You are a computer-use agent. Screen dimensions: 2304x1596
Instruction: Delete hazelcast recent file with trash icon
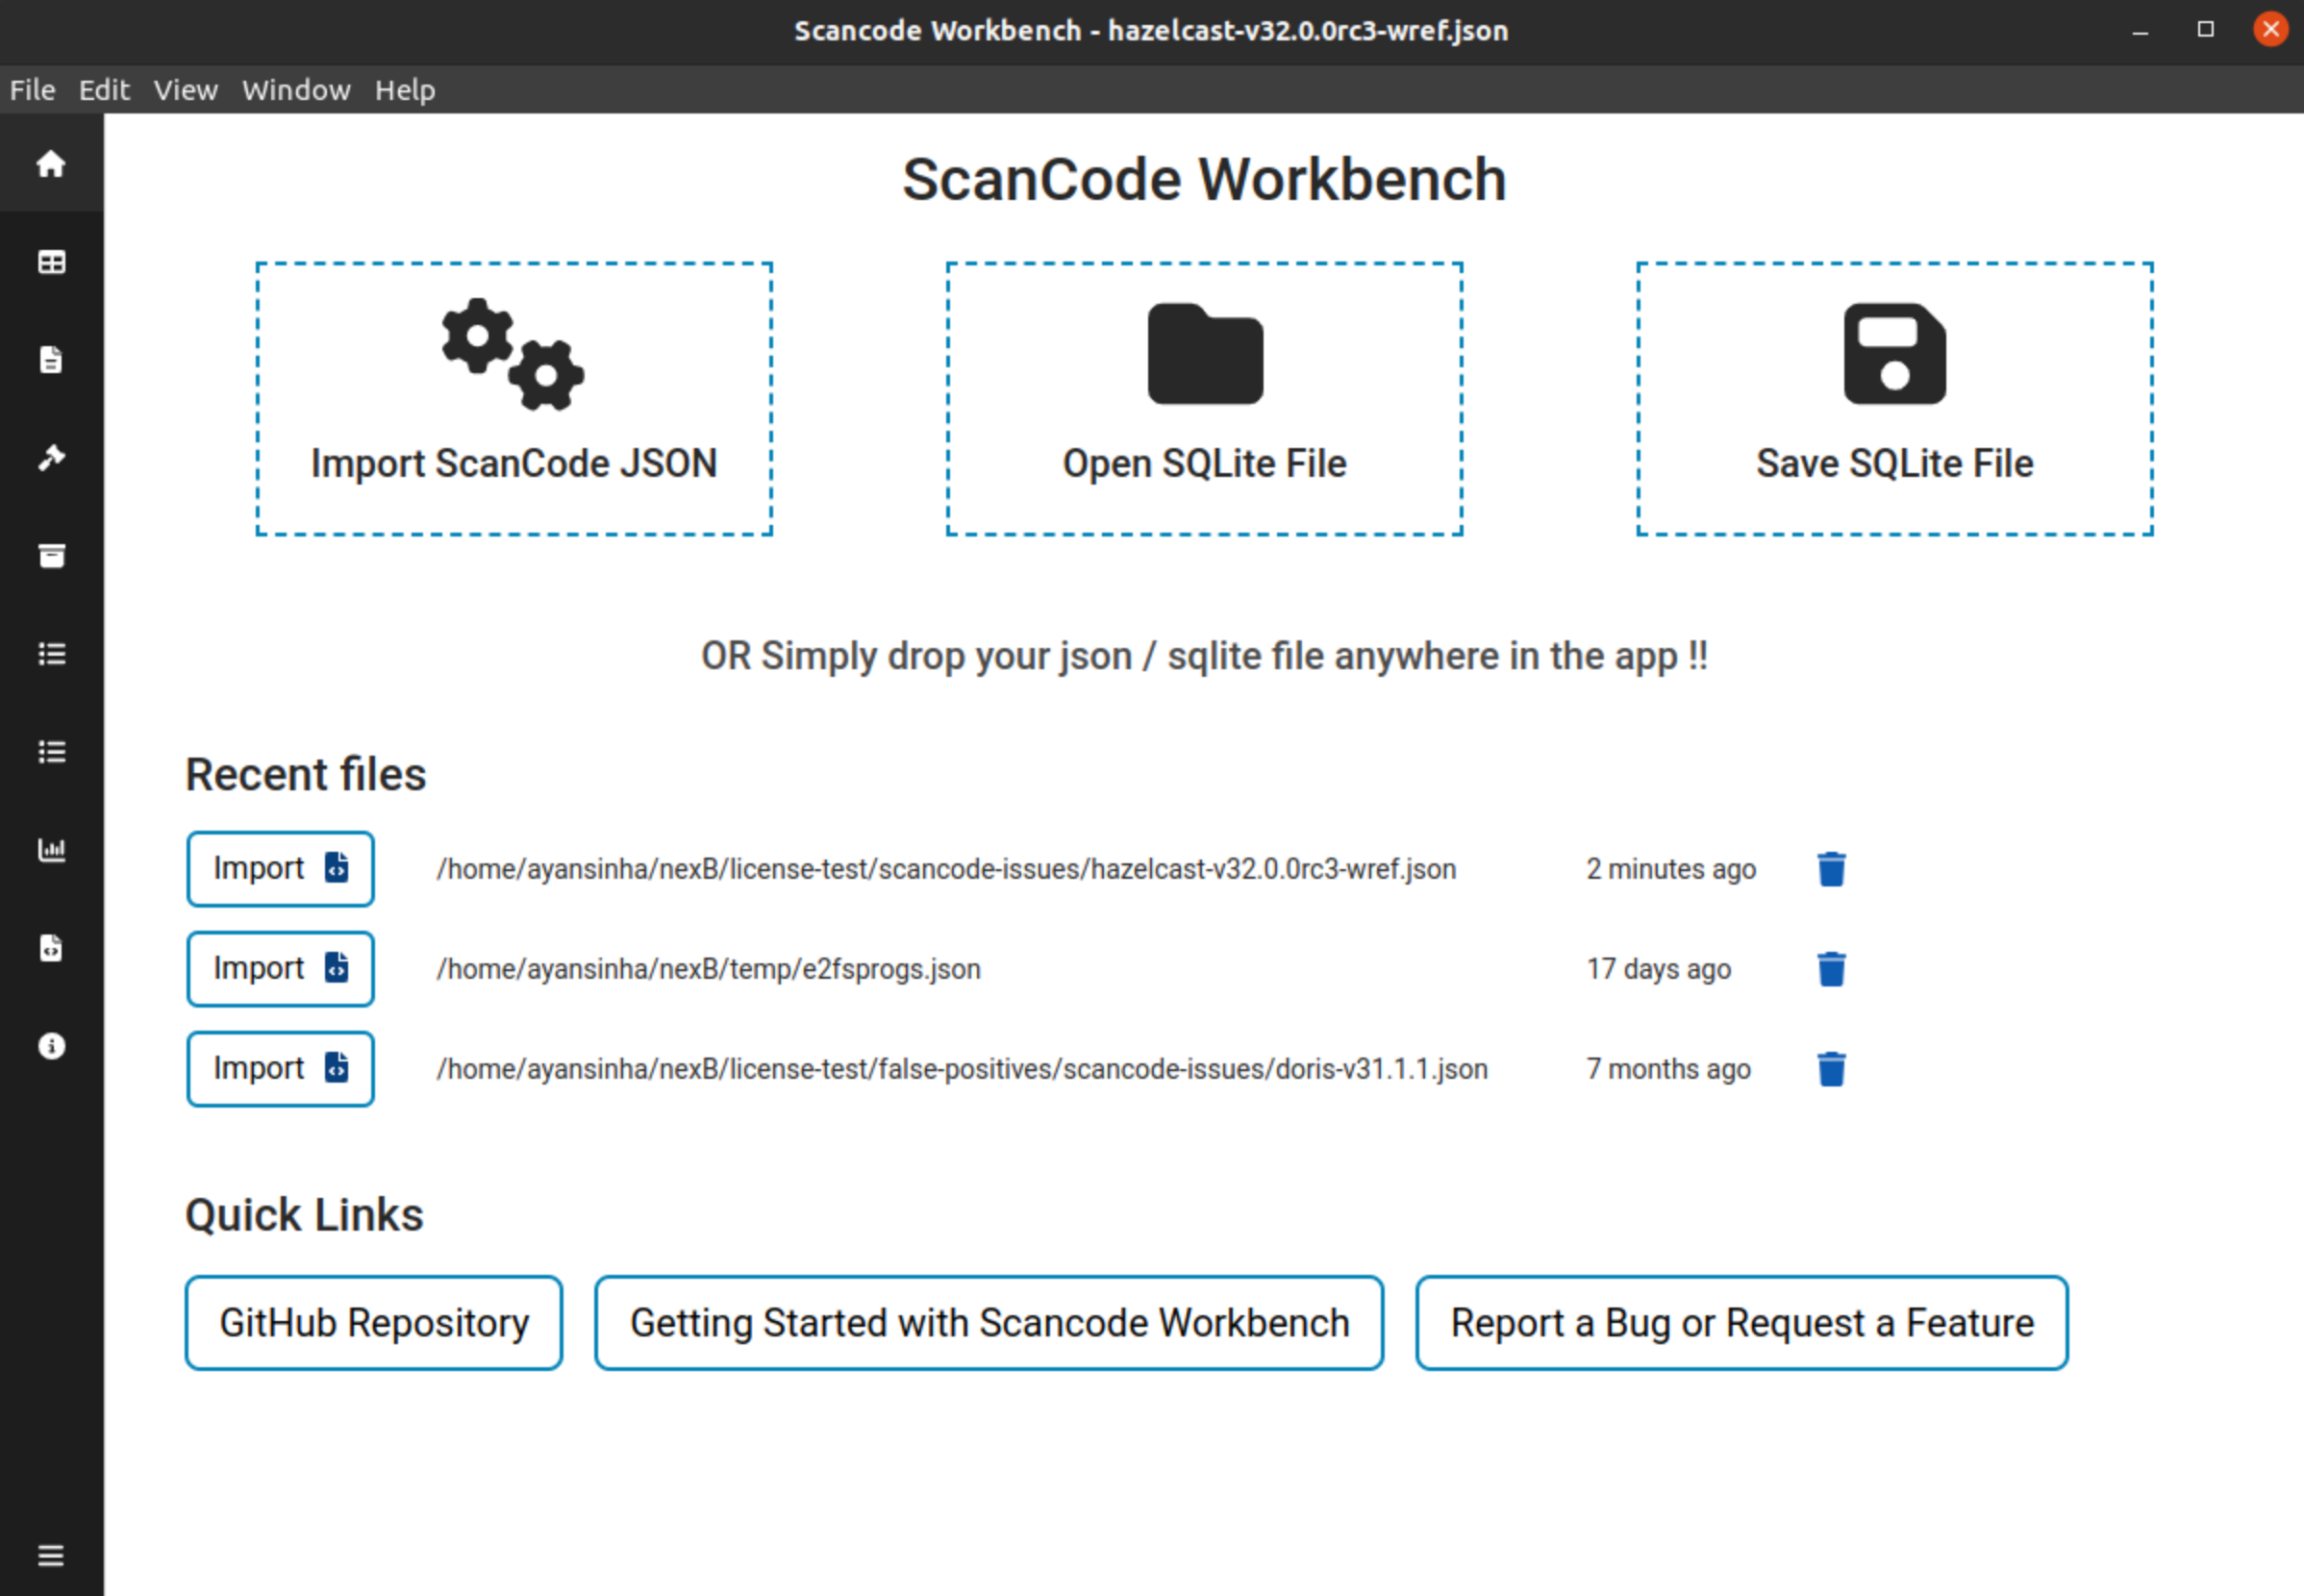pyautogui.click(x=1831, y=869)
